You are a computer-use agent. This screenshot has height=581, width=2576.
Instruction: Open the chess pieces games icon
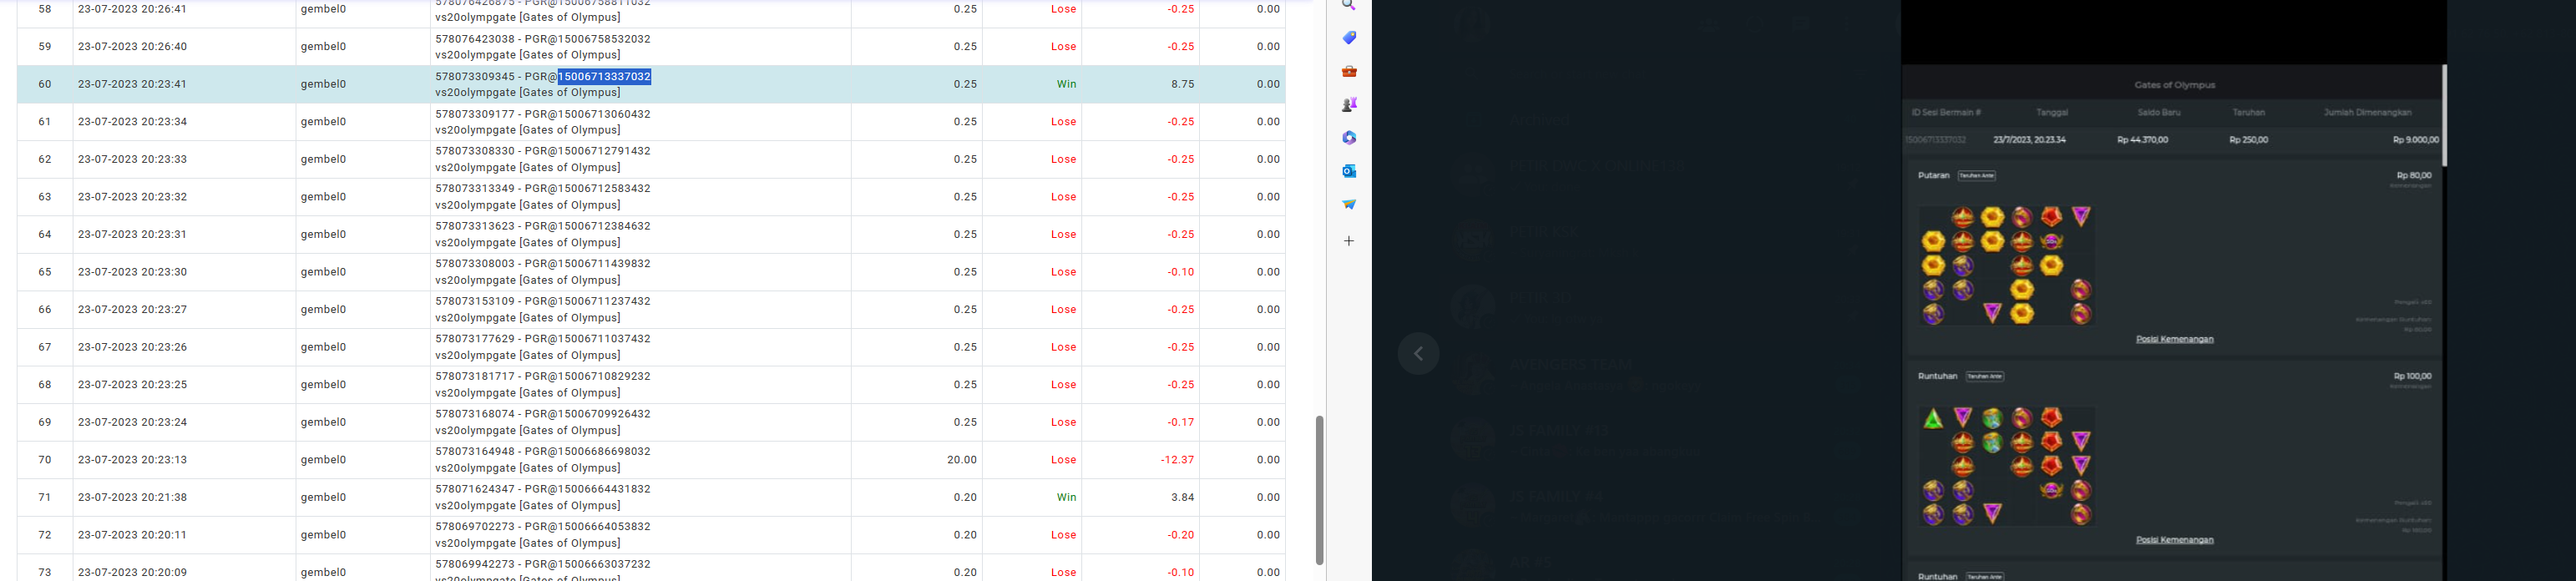coord(1349,104)
